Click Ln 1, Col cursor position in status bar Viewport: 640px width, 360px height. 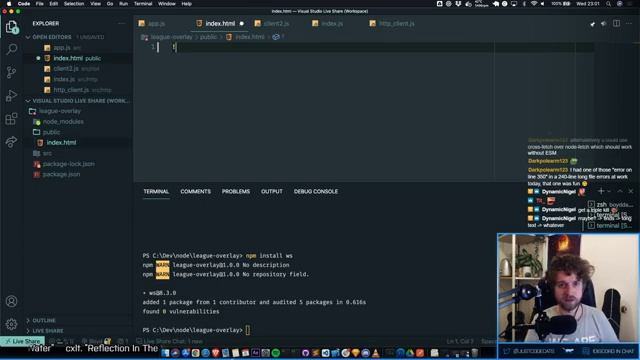[460, 341]
